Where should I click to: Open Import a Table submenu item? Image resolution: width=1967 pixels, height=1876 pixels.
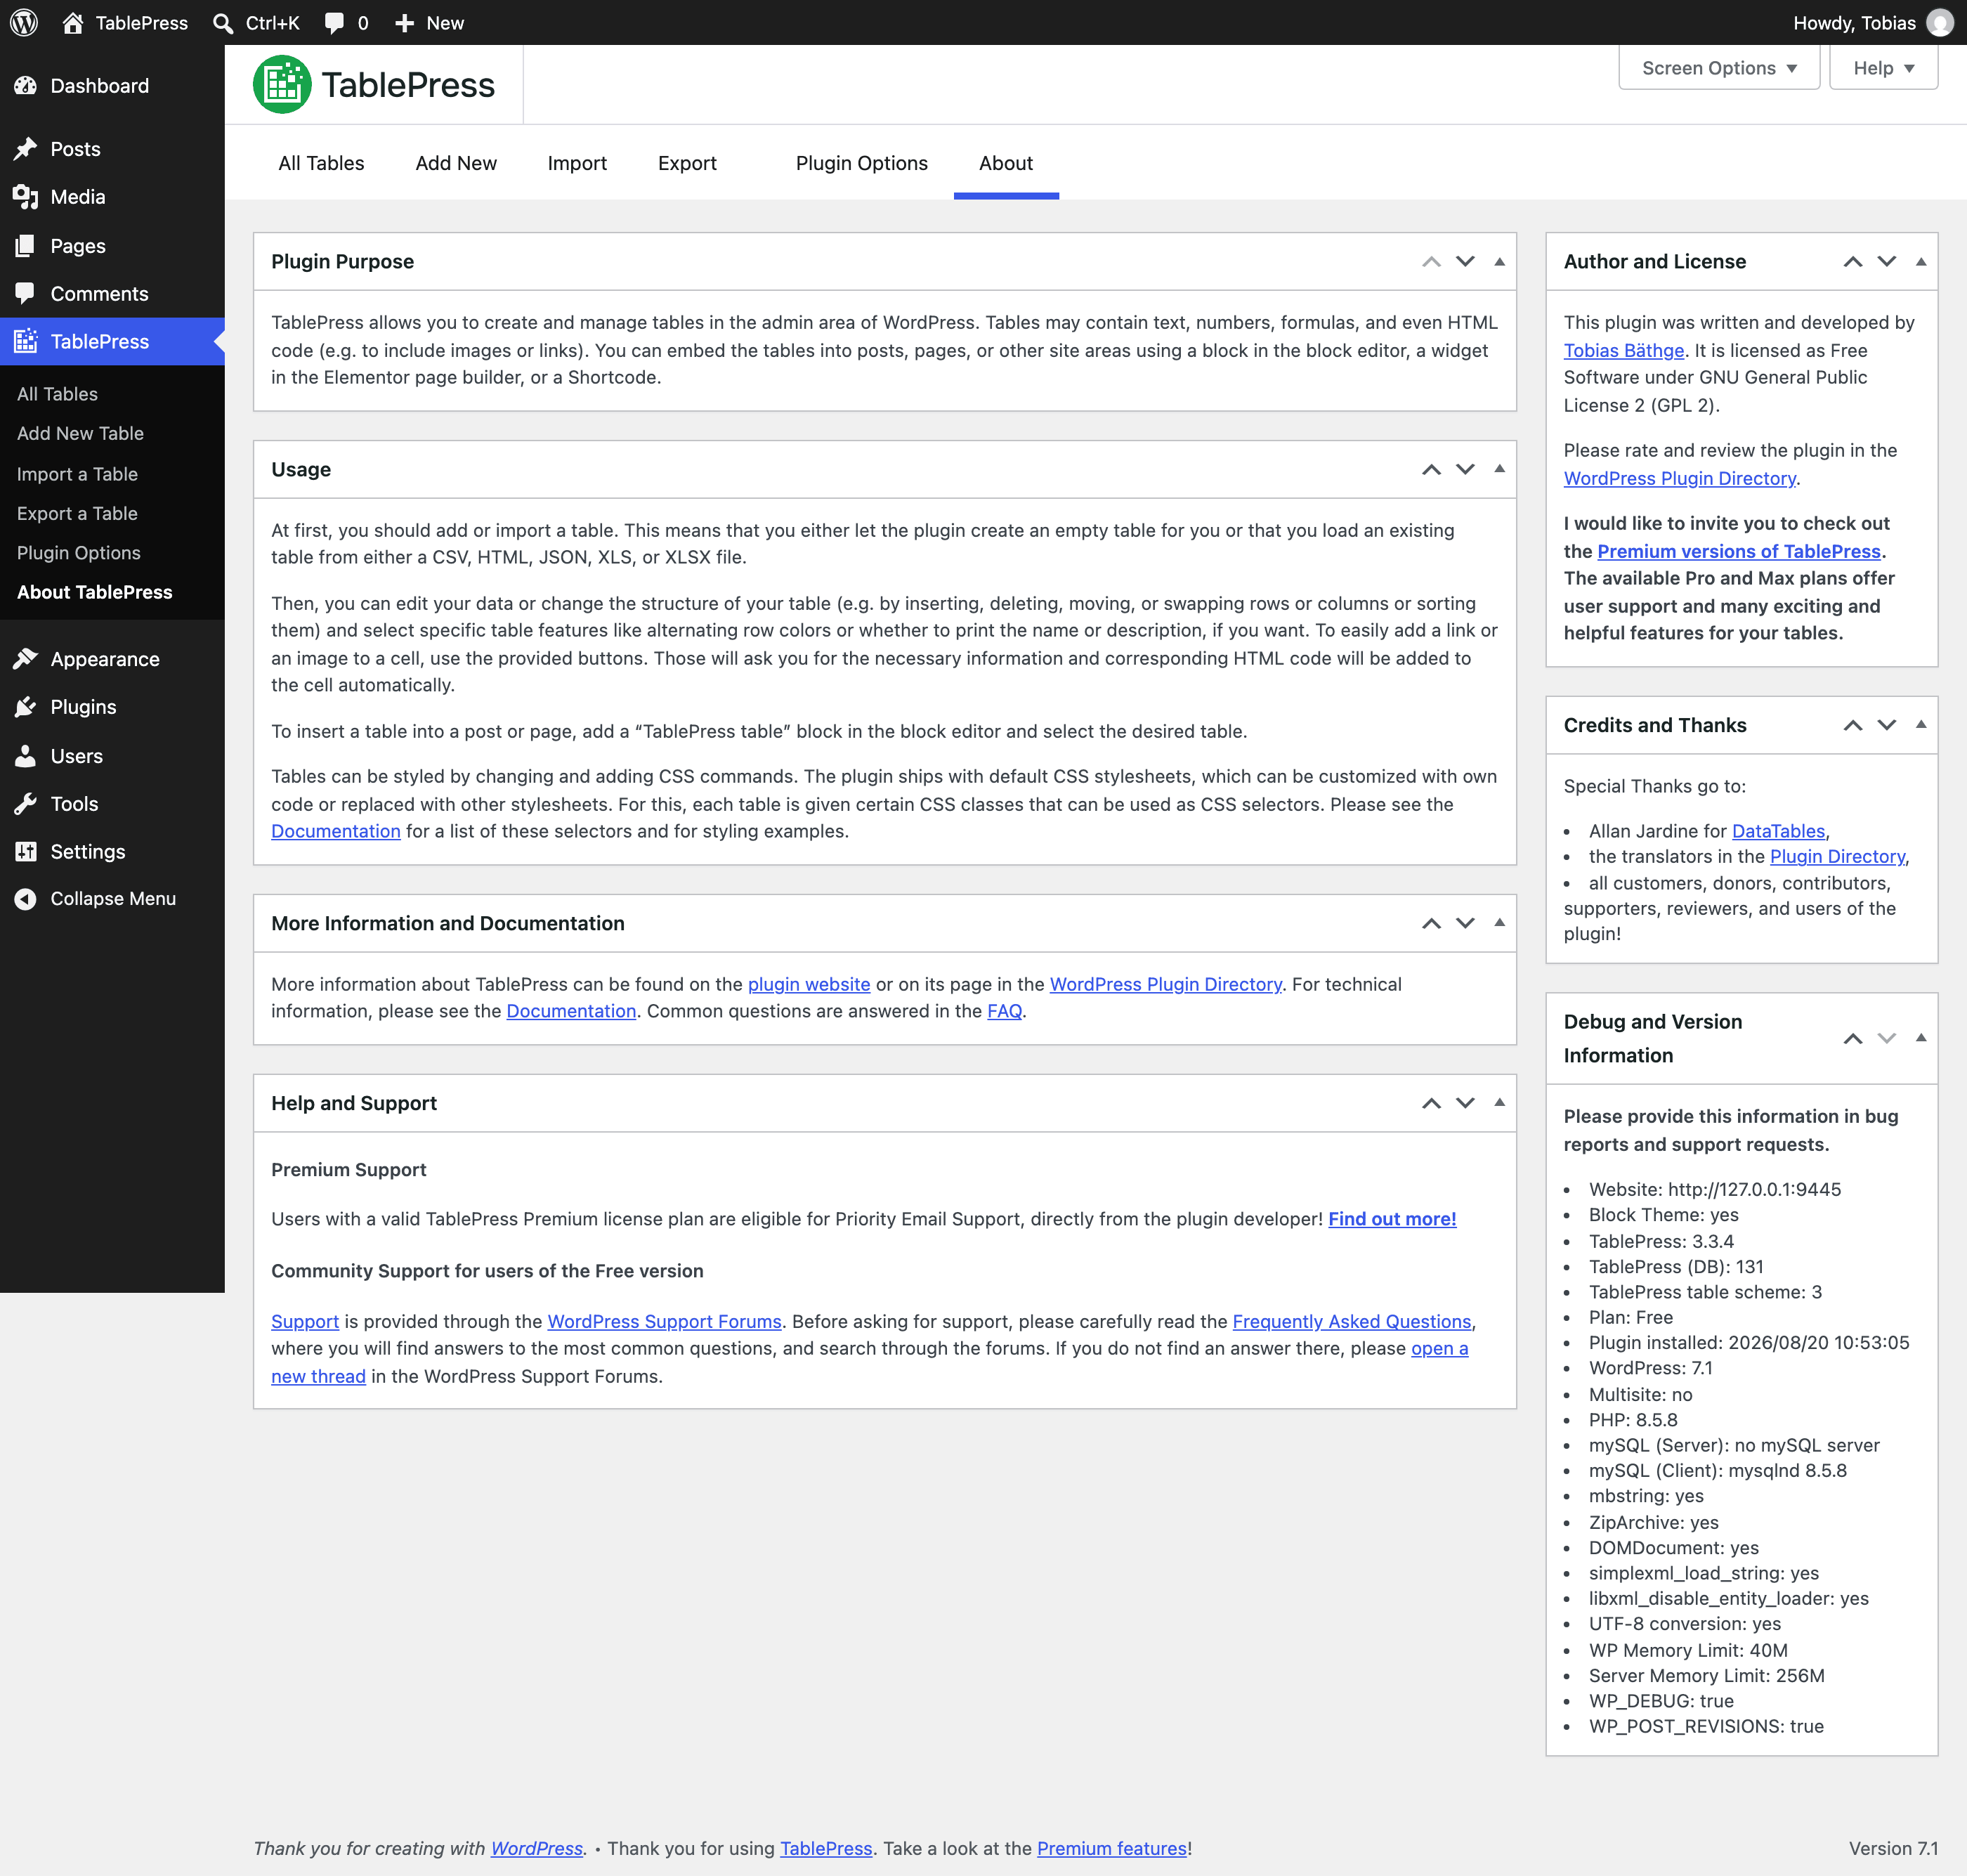[x=77, y=474]
